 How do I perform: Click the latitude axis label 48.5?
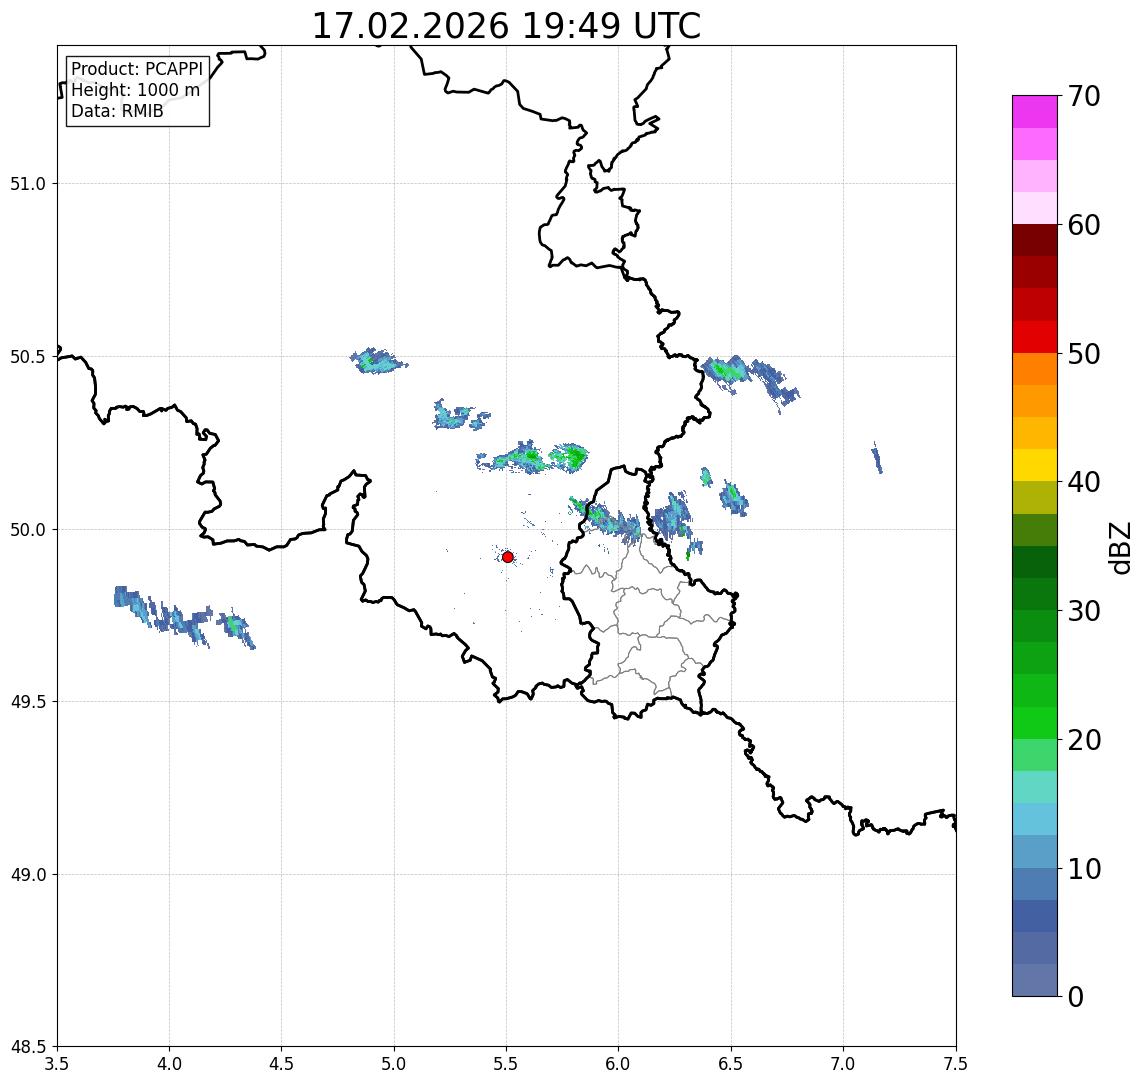coord(28,1047)
